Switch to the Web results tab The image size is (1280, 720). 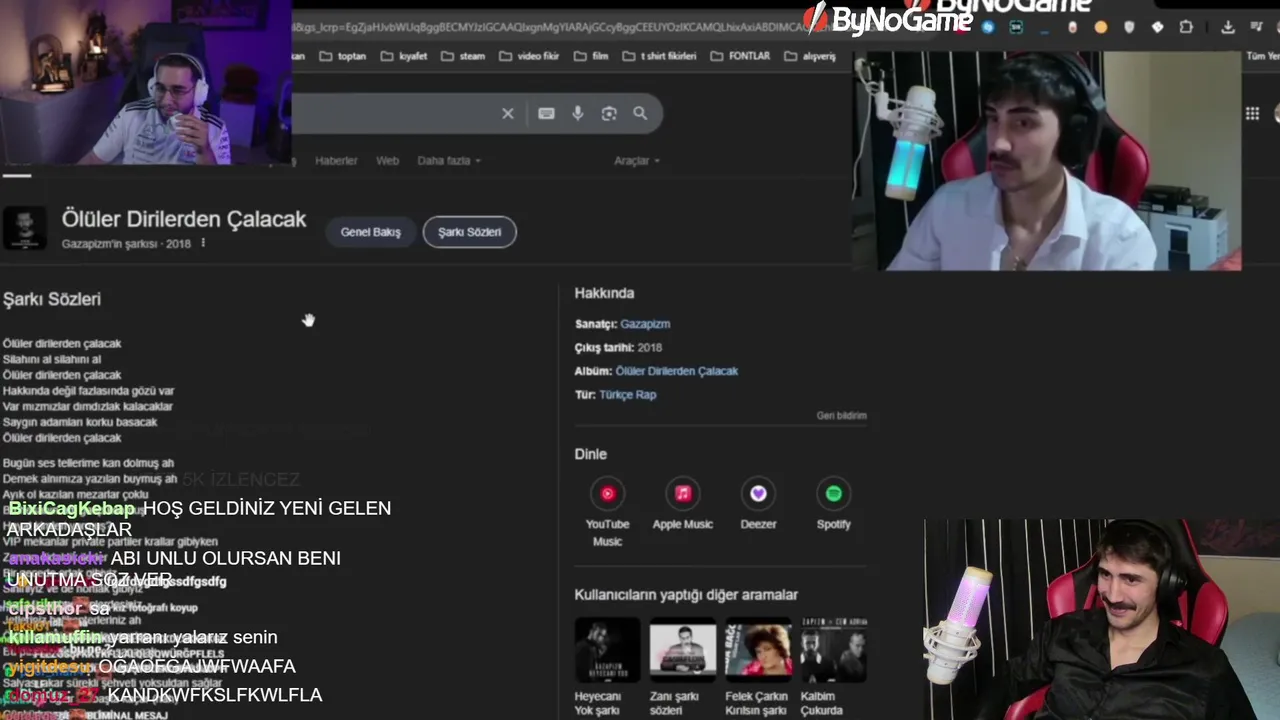[x=387, y=160]
